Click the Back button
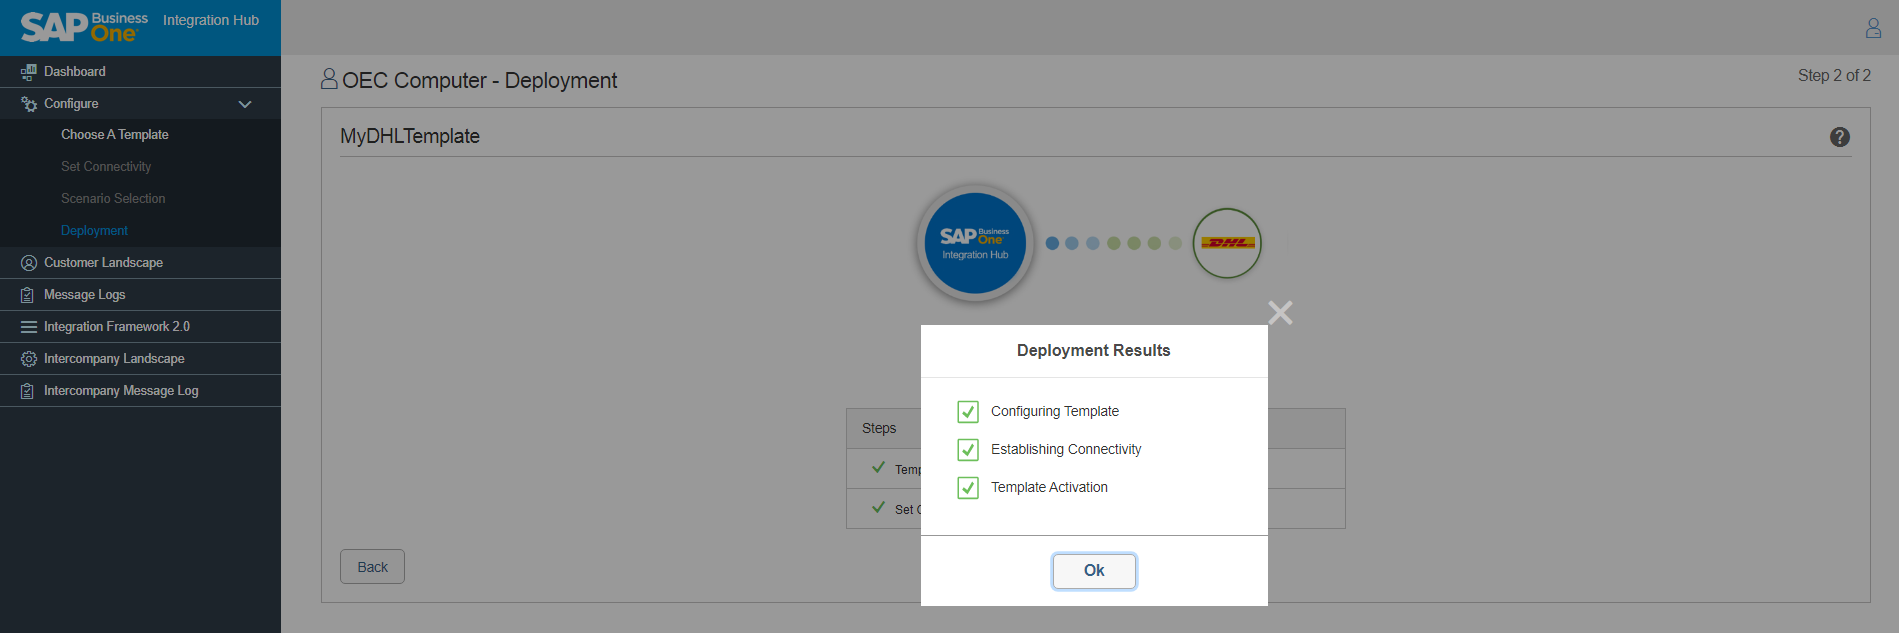The image size is (1899, 633). pyautogui.click(x=372, y=567)
